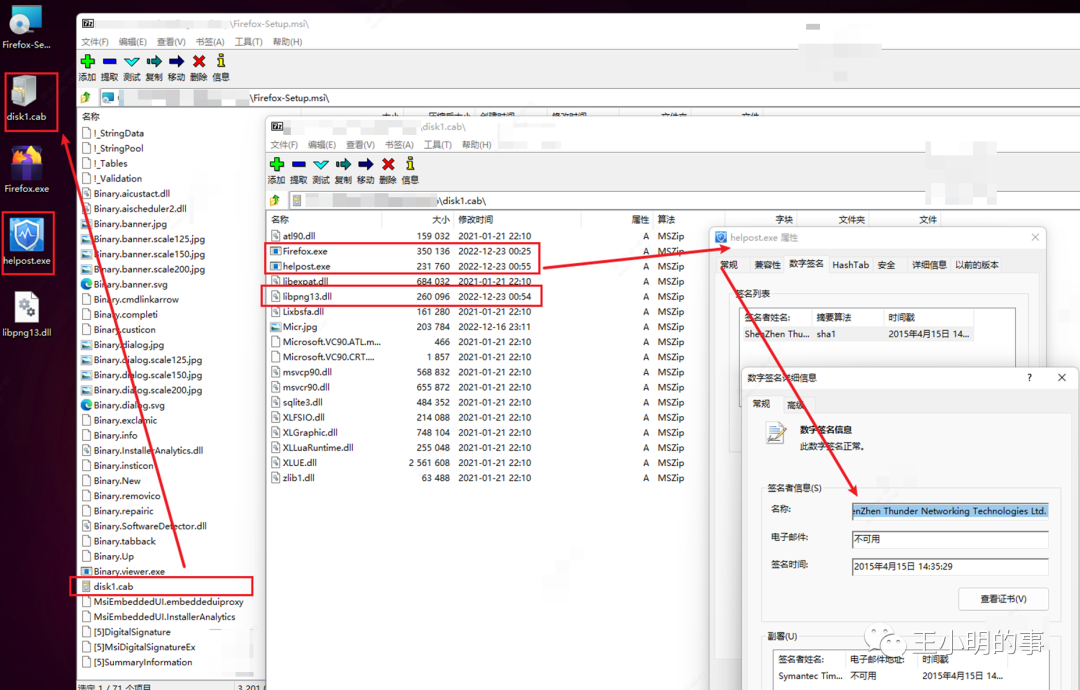The image size is (1080, 690).
Task: Open 书签(A) menu in disk1.cab window
Action: pyautogui.click(x=399, y=145)
